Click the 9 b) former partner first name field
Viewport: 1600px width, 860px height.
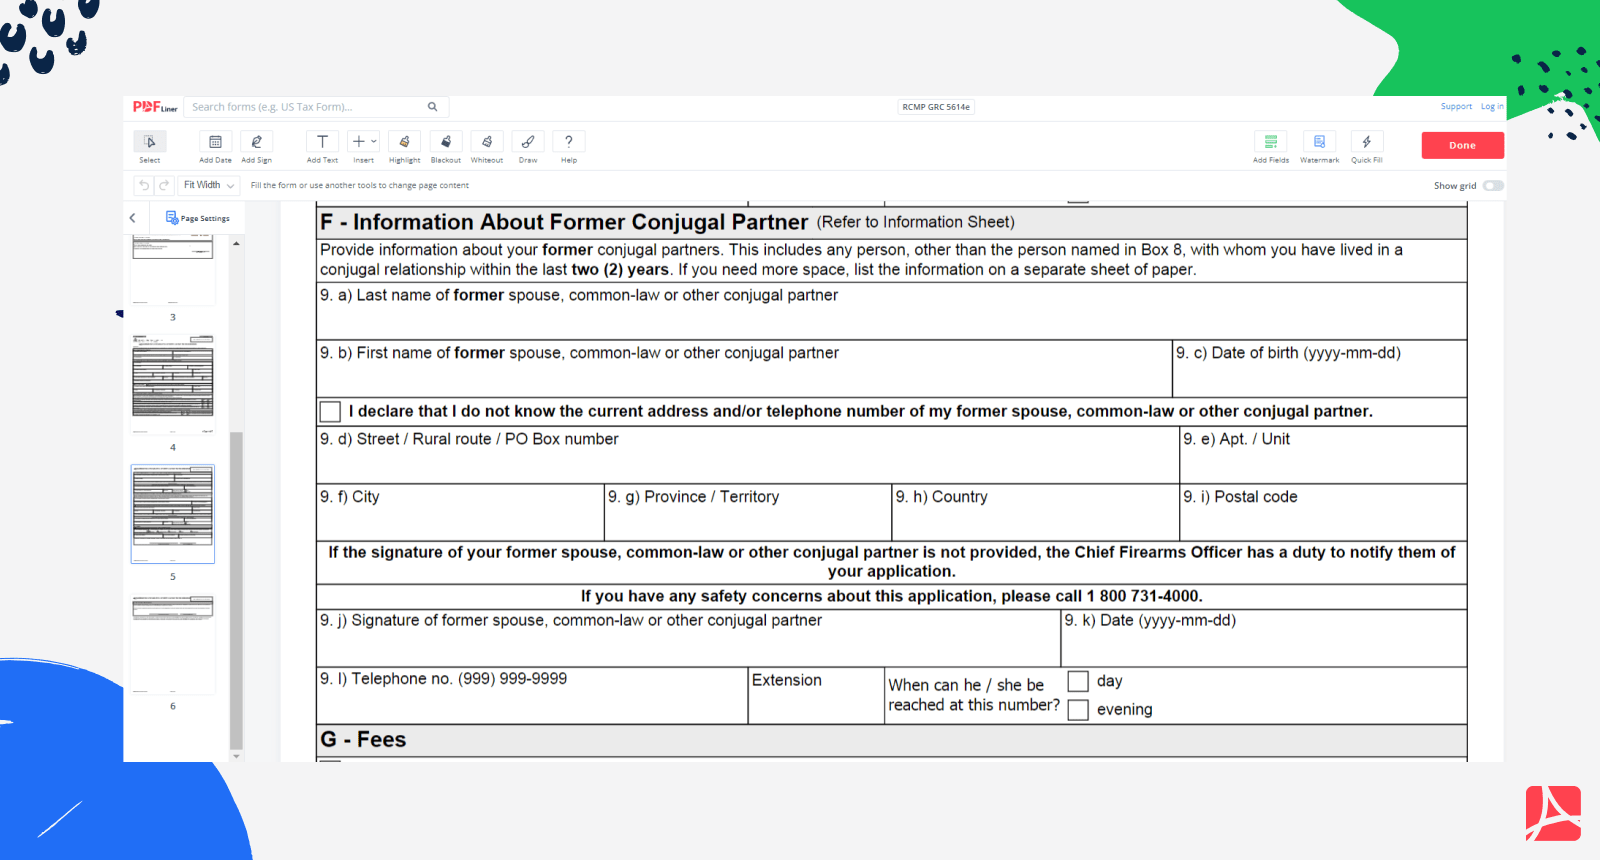pos(744,369)
